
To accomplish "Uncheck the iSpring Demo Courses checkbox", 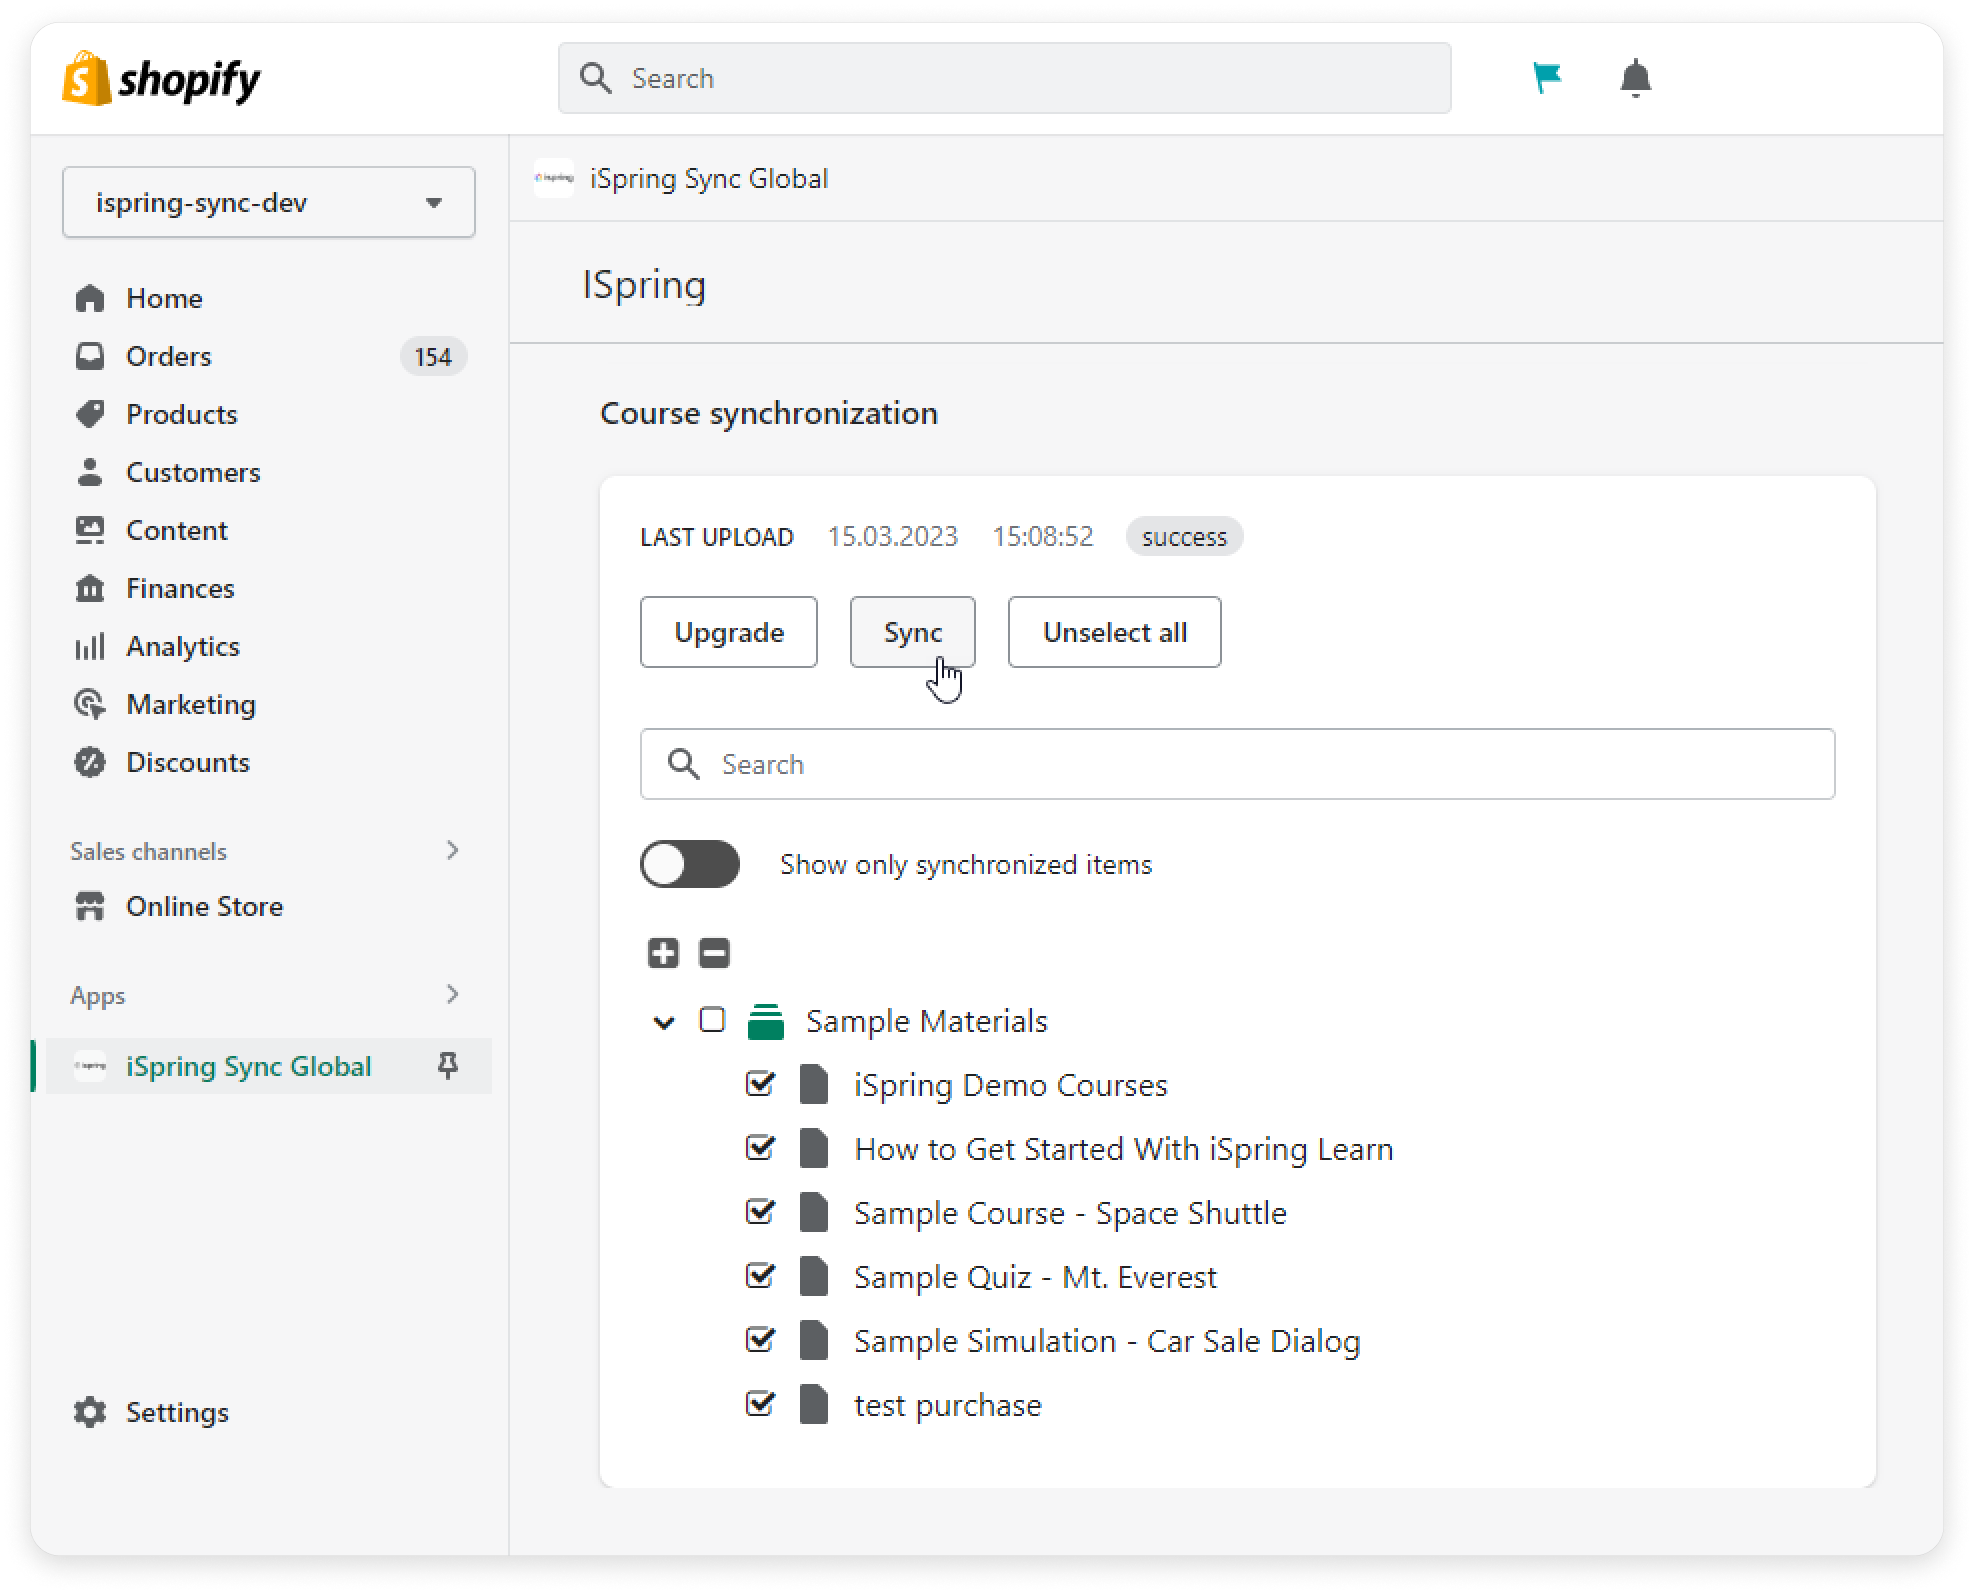I will 760,1084.
